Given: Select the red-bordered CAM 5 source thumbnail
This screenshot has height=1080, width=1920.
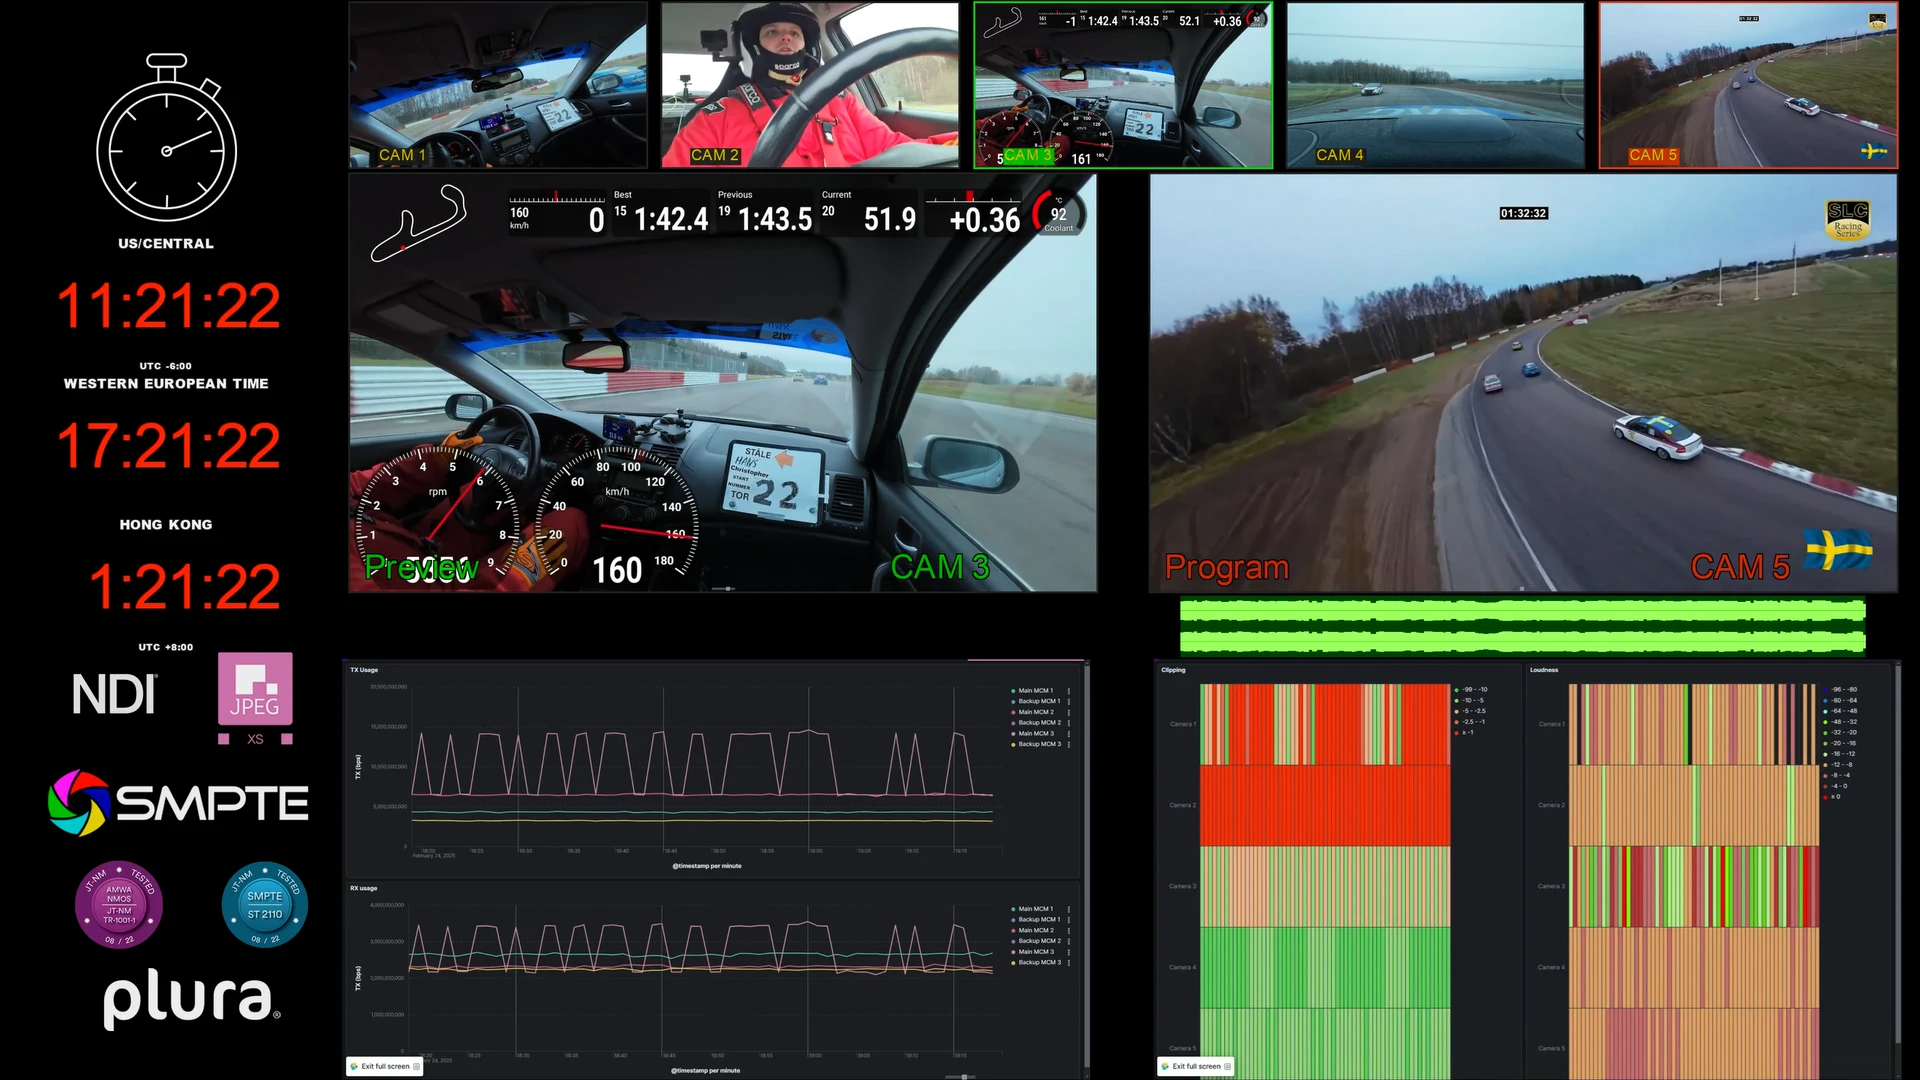Looking at the screenshot, I should click(x=1748, y=85).
